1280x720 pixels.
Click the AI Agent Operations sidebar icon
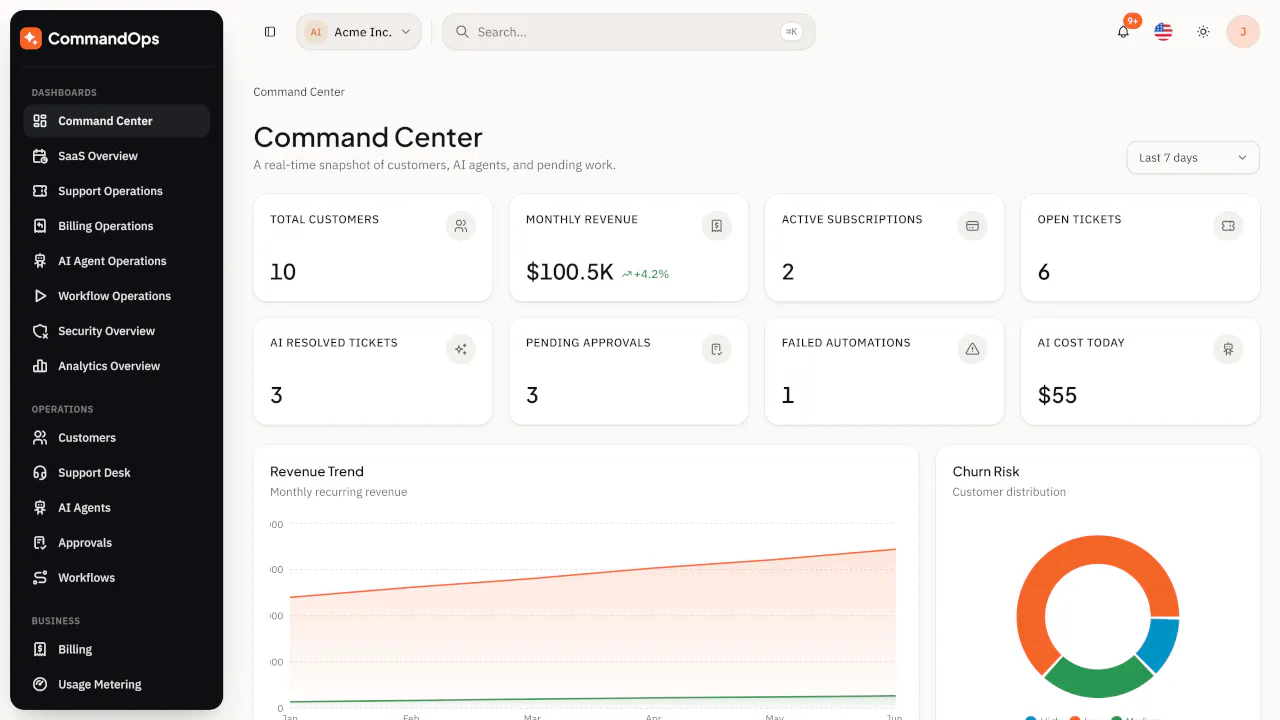pos(40,261)
